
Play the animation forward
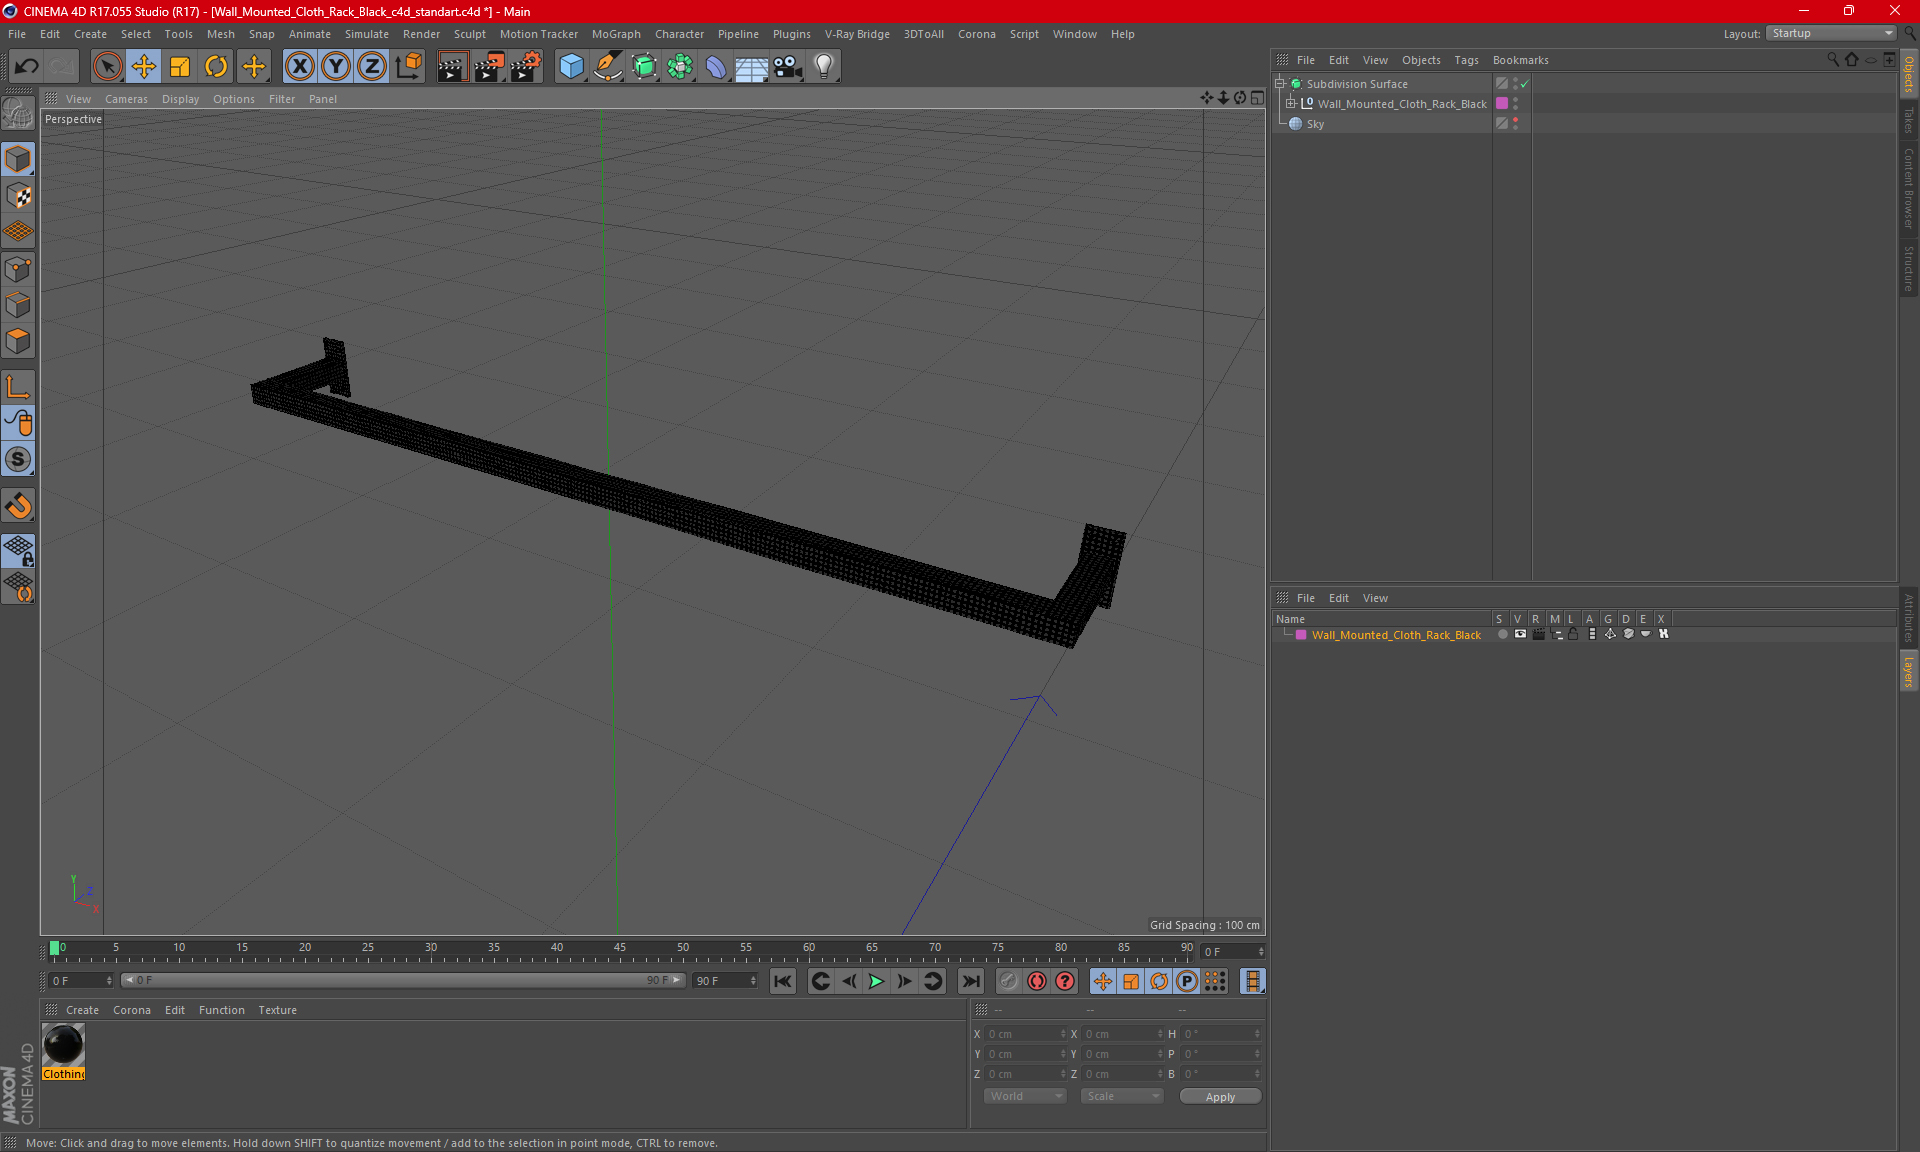pos(876,981)
